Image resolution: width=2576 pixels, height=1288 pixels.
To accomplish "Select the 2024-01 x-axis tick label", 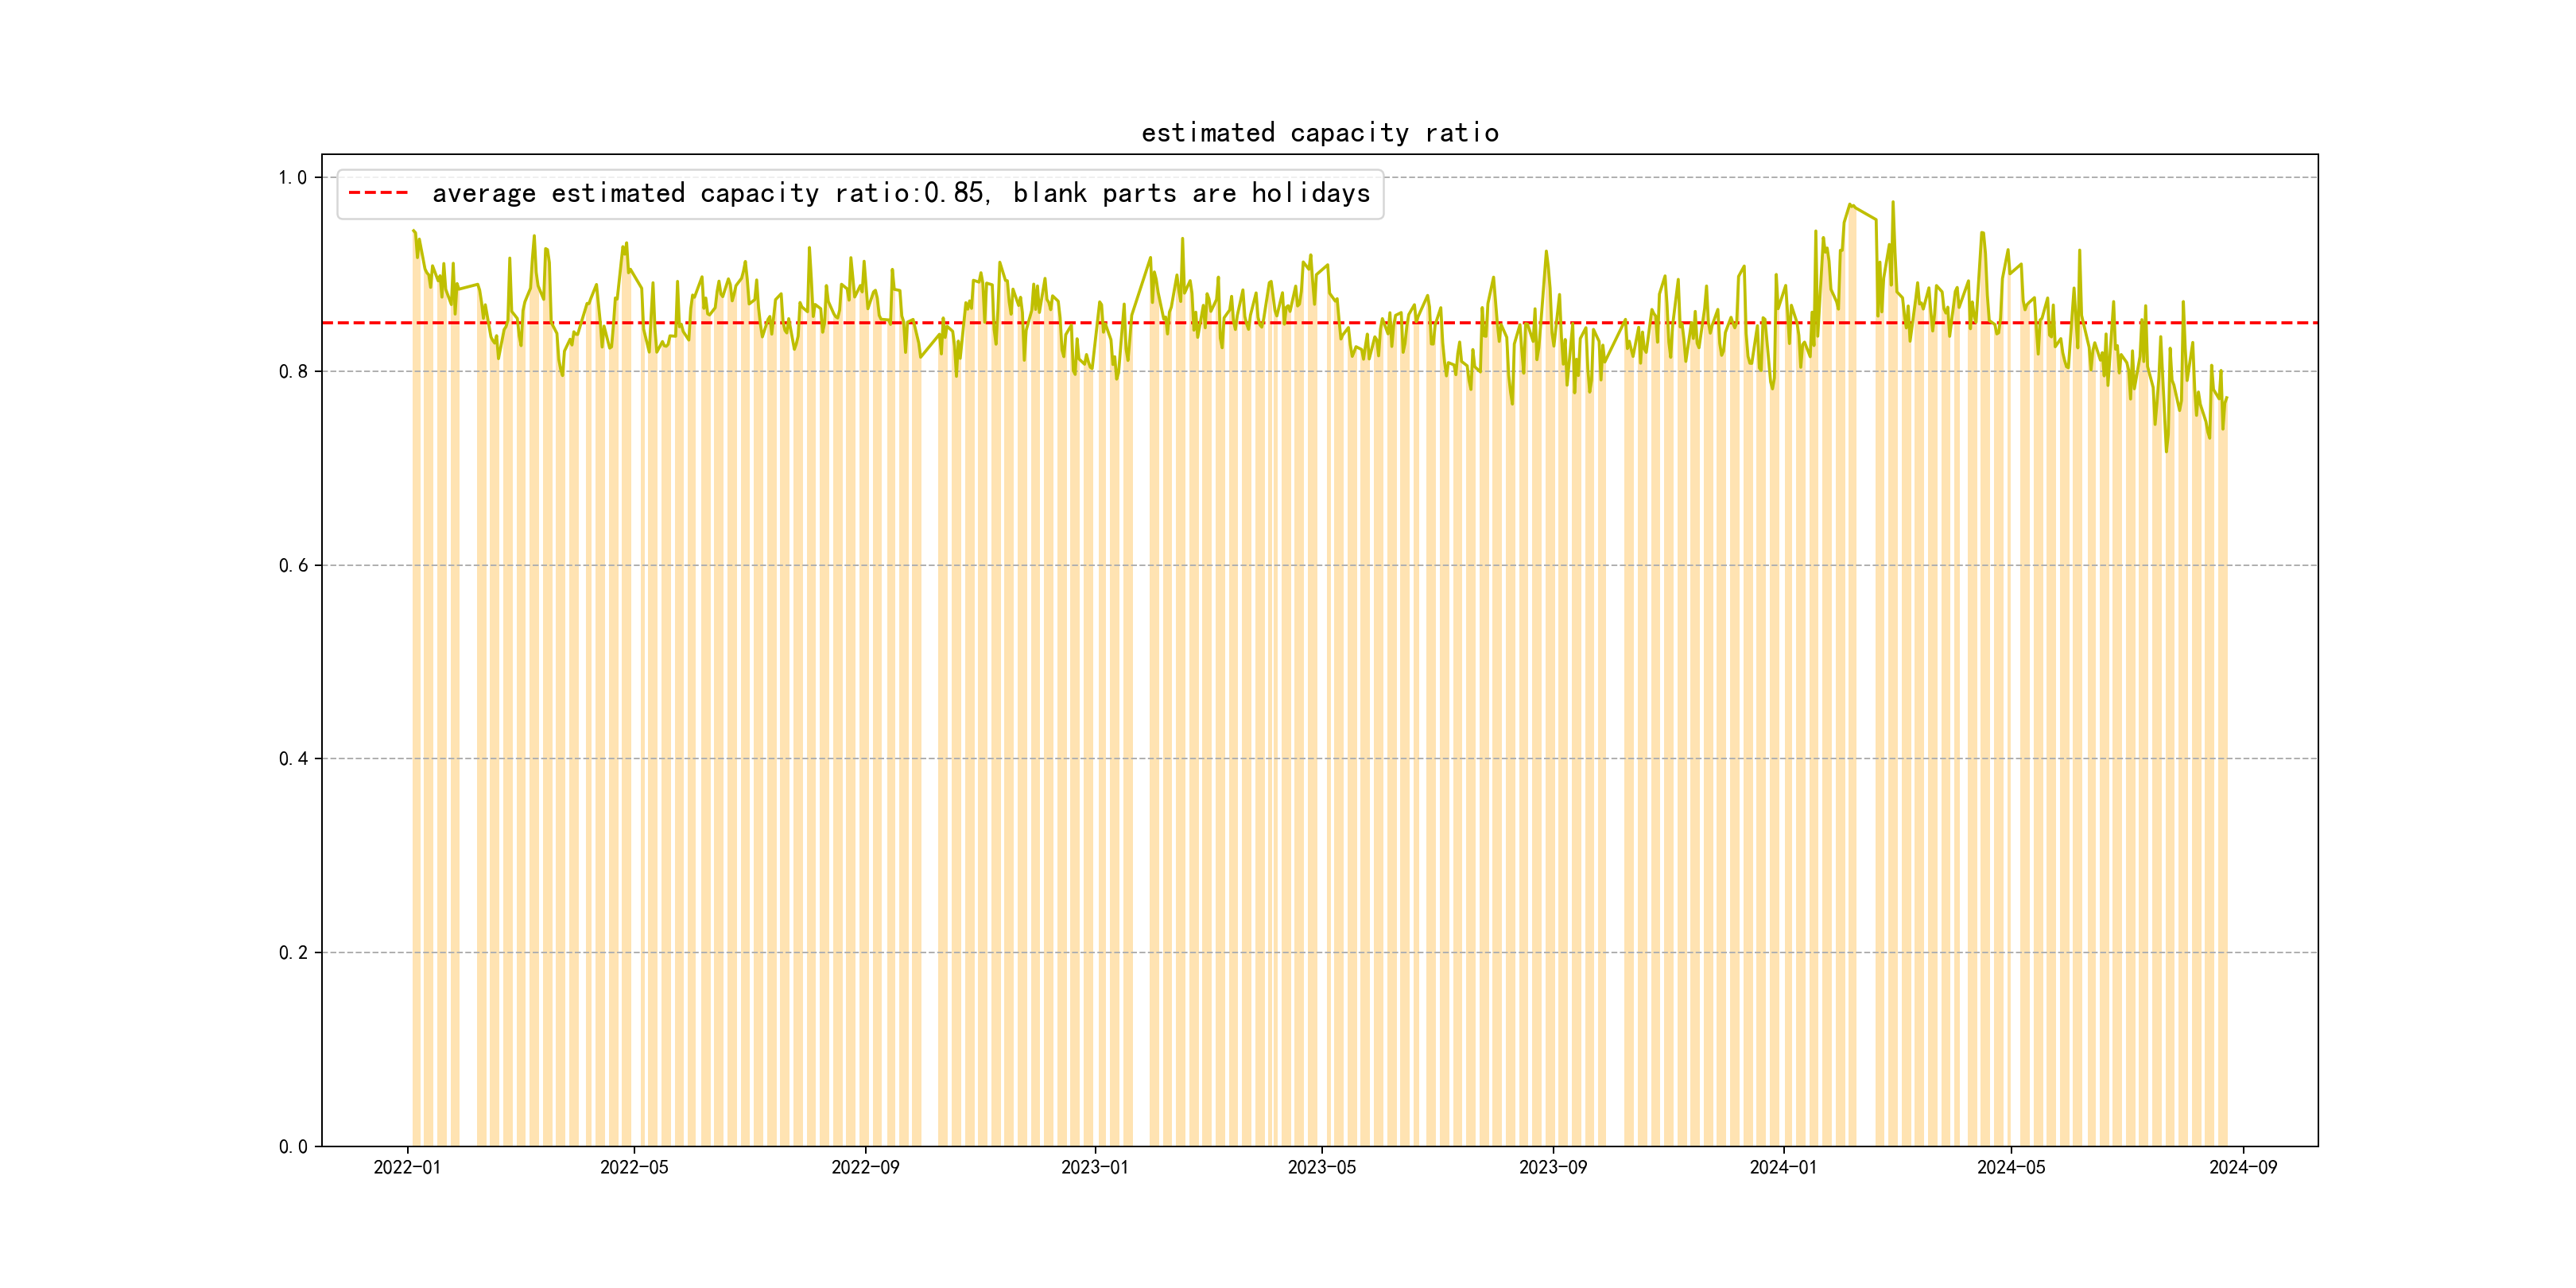I will [1783, 1168].
